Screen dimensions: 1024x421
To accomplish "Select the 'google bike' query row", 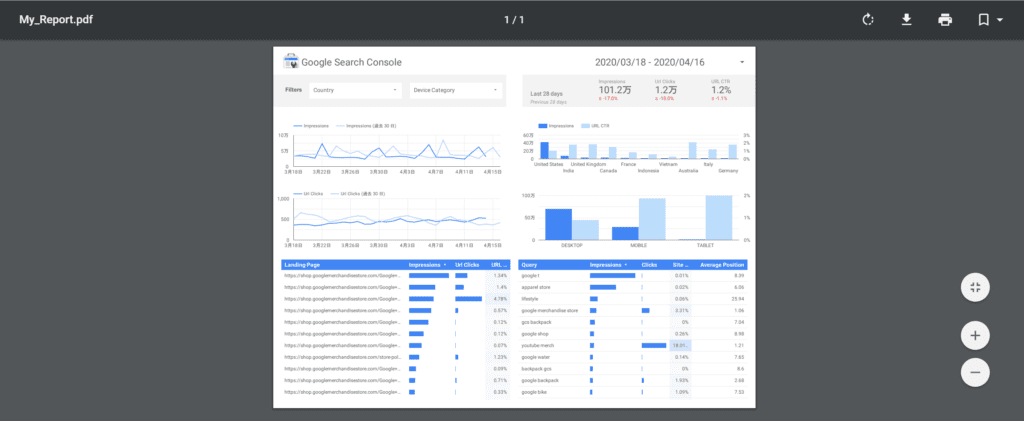I will [x=633, y=392].
